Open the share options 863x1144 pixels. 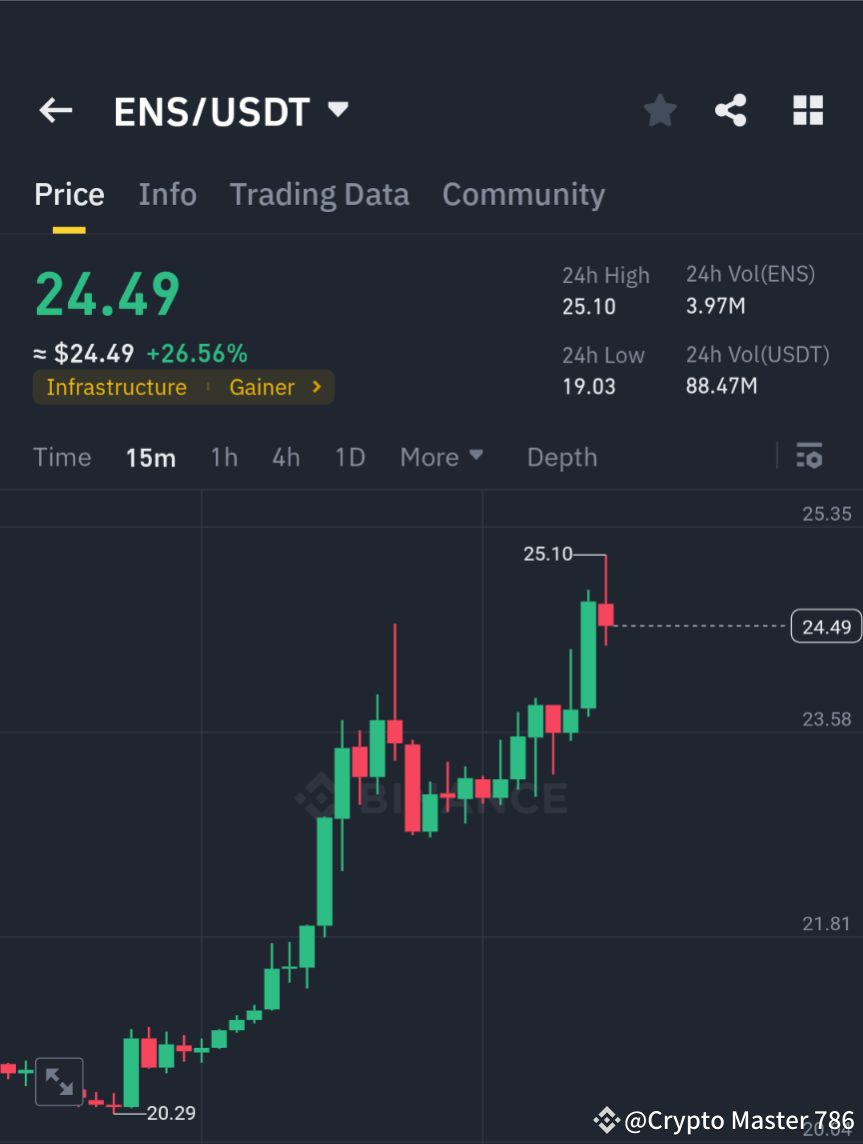click(731, 110)
